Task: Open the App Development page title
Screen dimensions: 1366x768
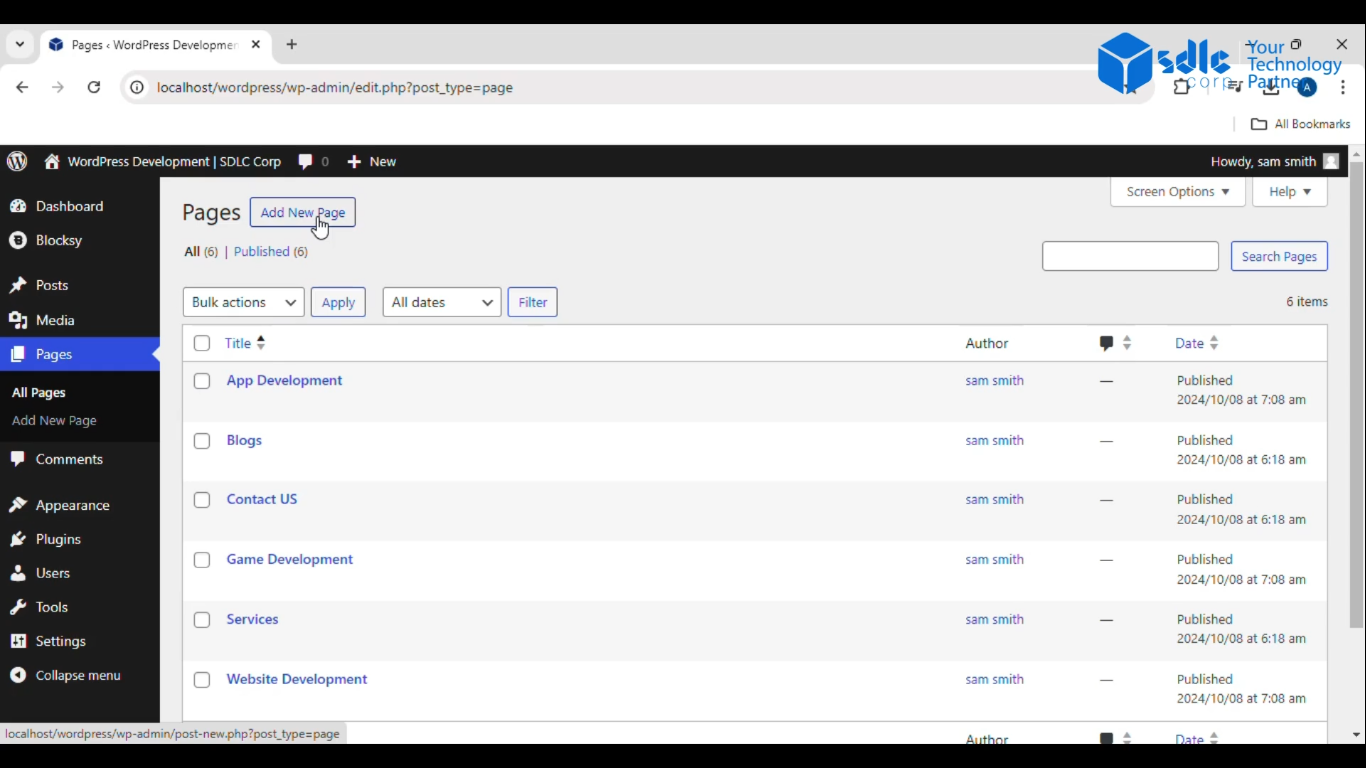Action: pyautogui.click(x=284, y=380)
